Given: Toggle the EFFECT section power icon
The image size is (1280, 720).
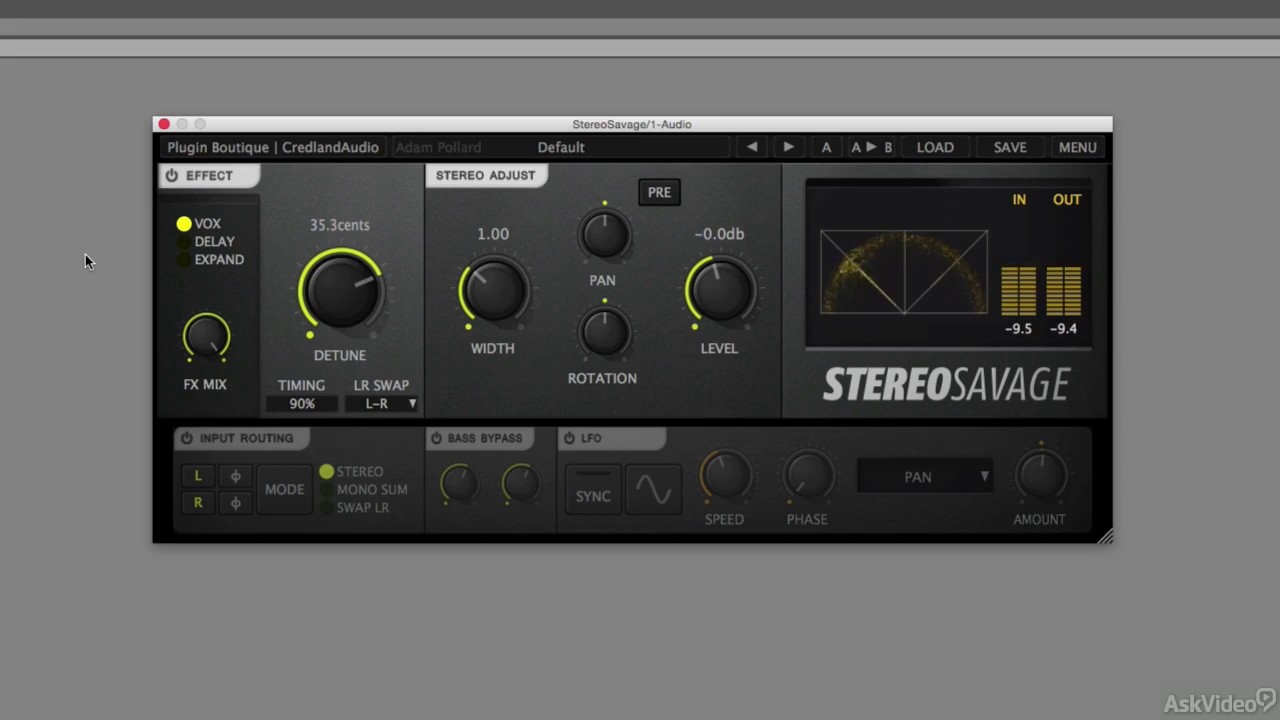Looking at the screenshot, I should click(x=172, y=176).
